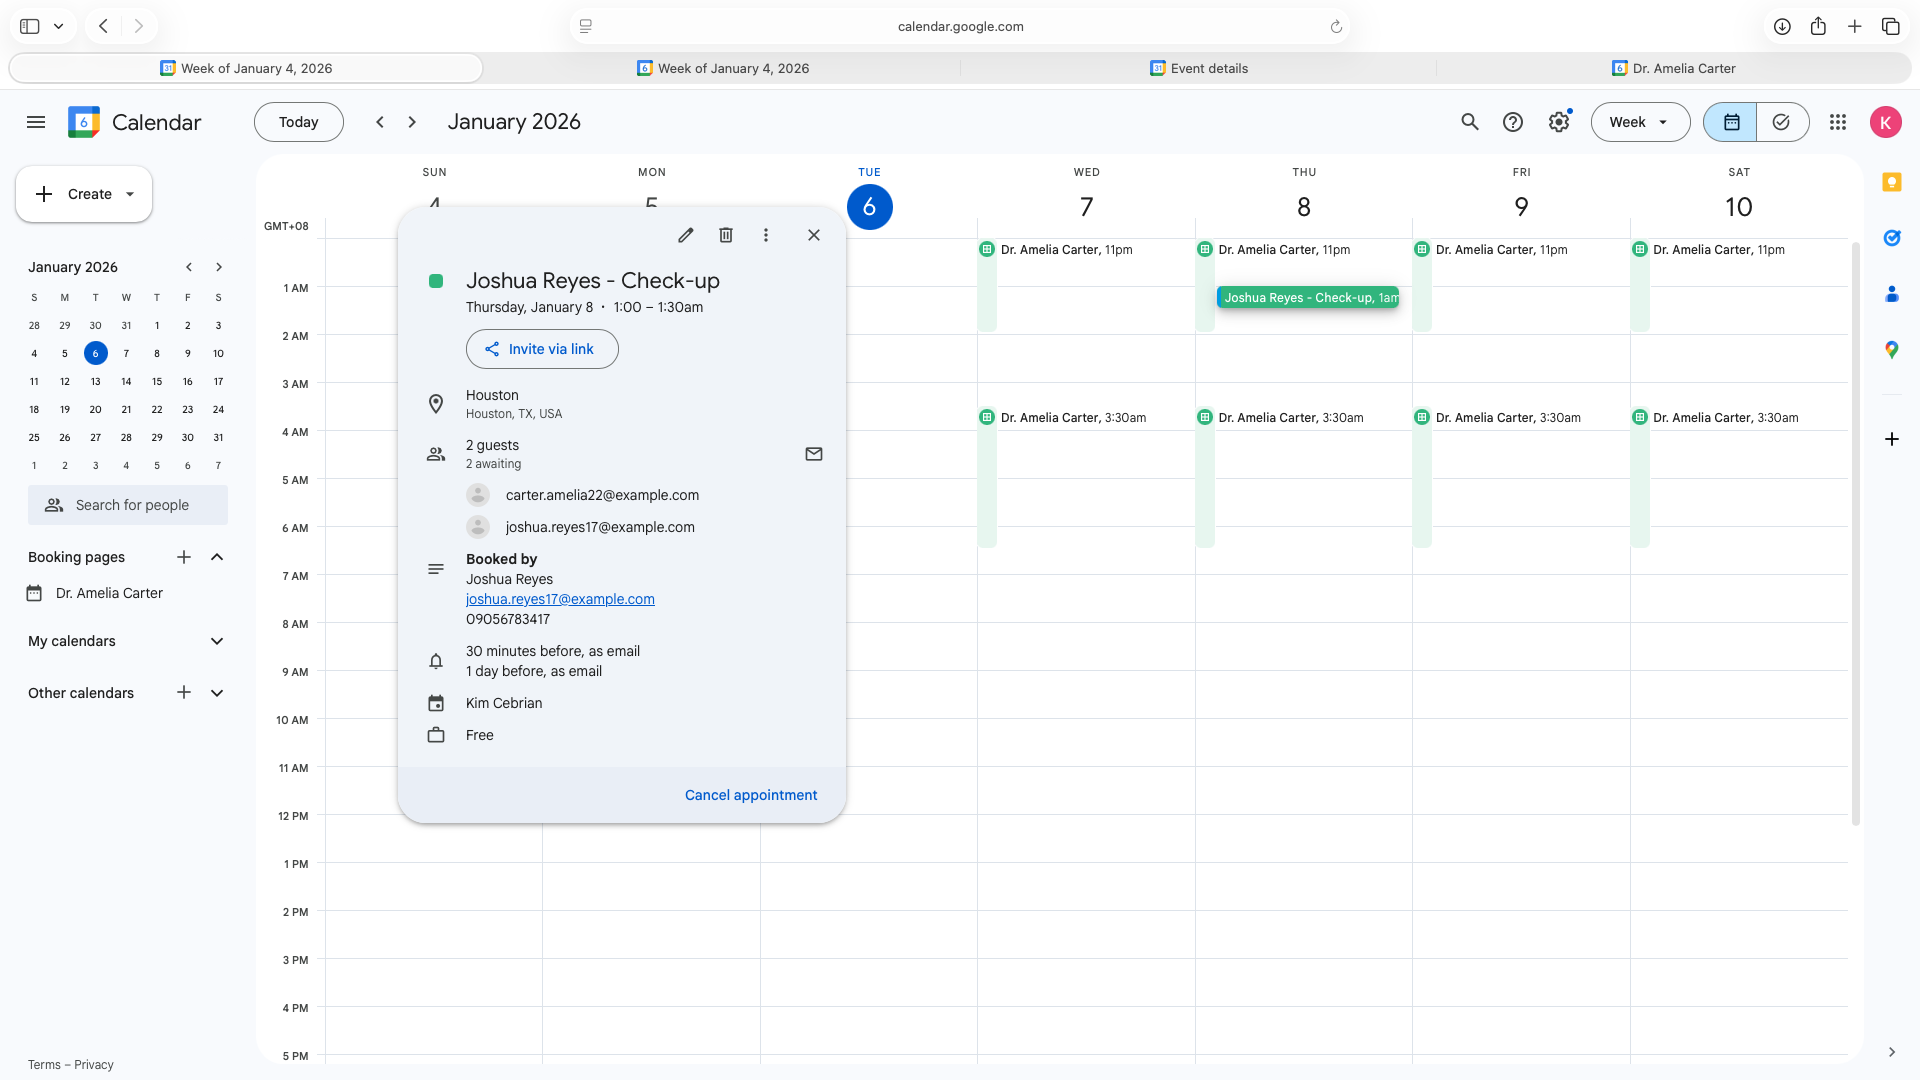The height and width of the screenshot is (1080, 1920).
Task: Delete event using trash icon
Action: pos(726,235)
